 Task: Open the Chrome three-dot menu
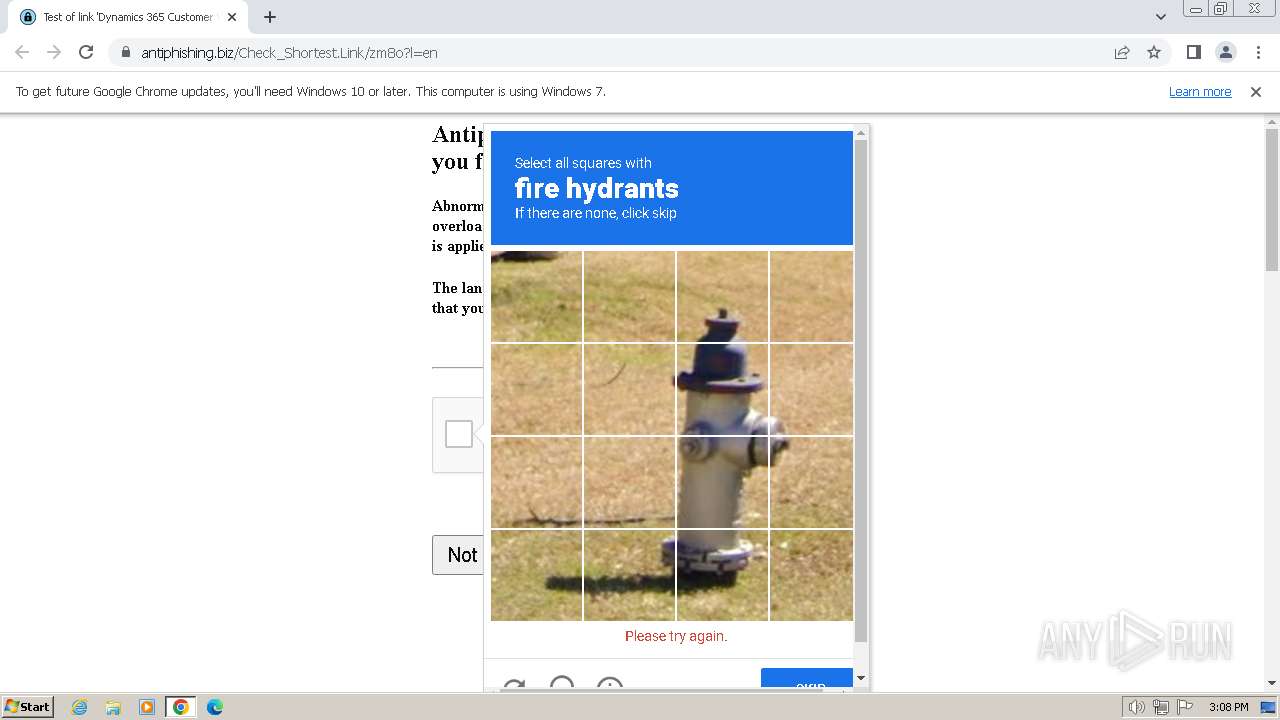(x=1257, y=52)
